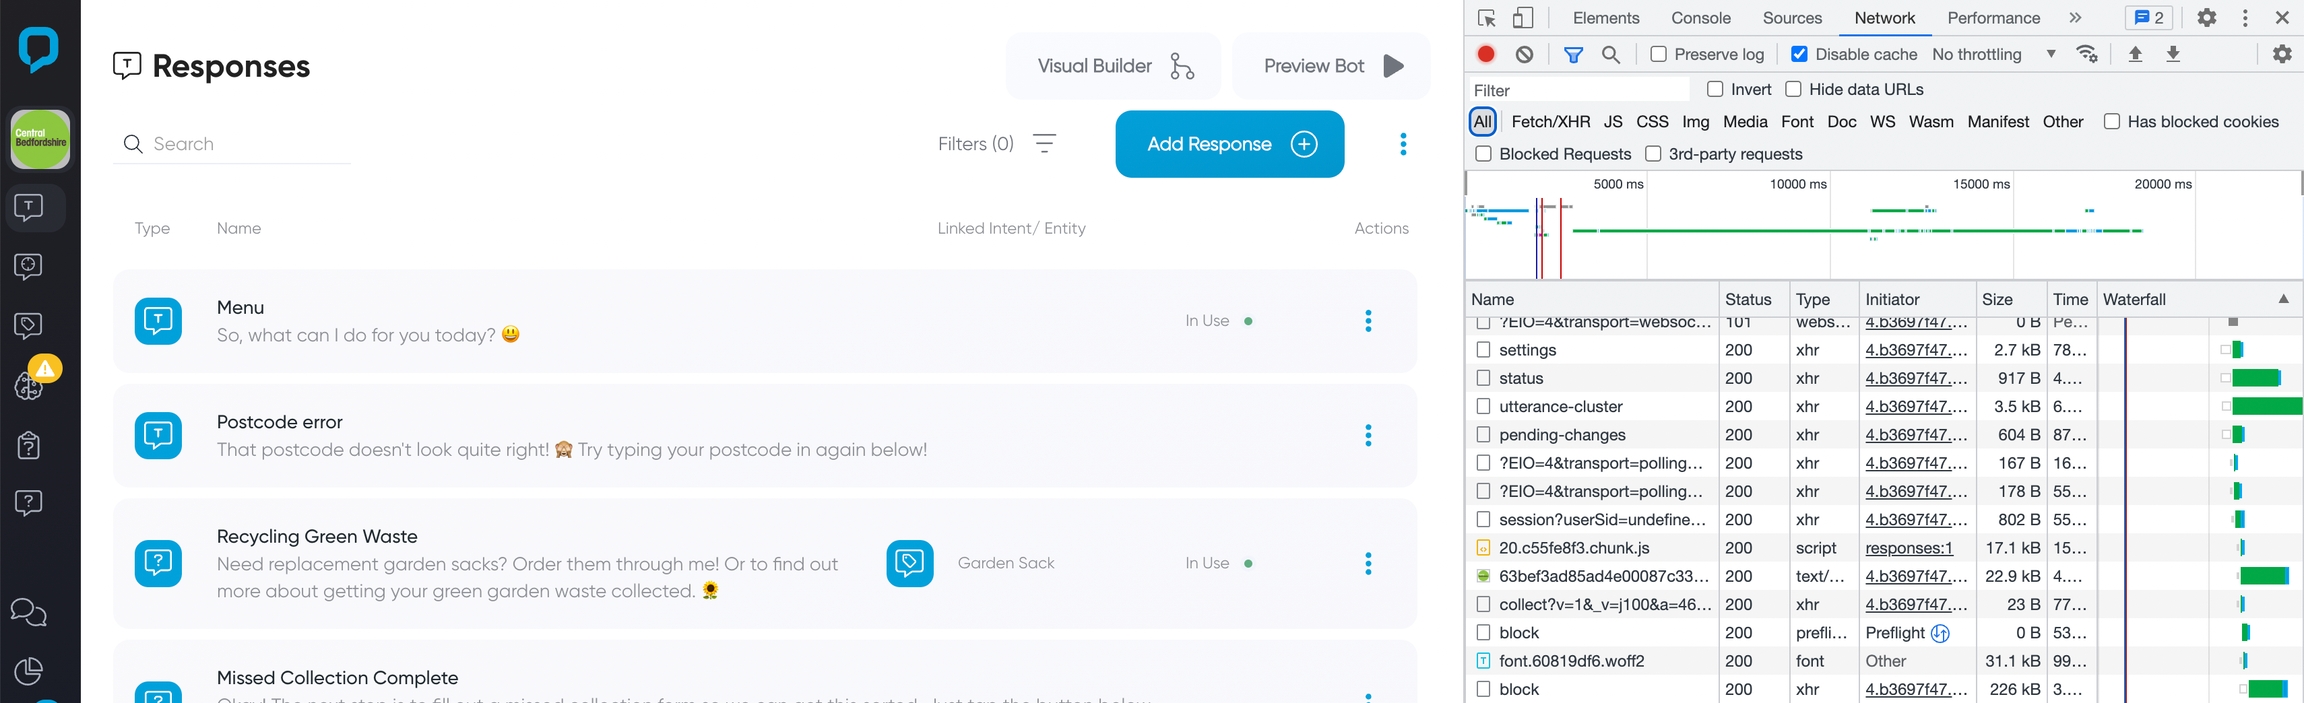
Task: Open the conversations chat bubbles sidebar icon
Action: (29, 612)
